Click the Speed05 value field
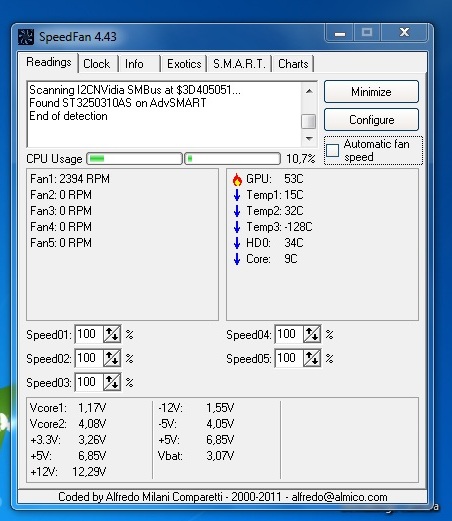This screenshot has height=521, width=452. pos(289,358)
